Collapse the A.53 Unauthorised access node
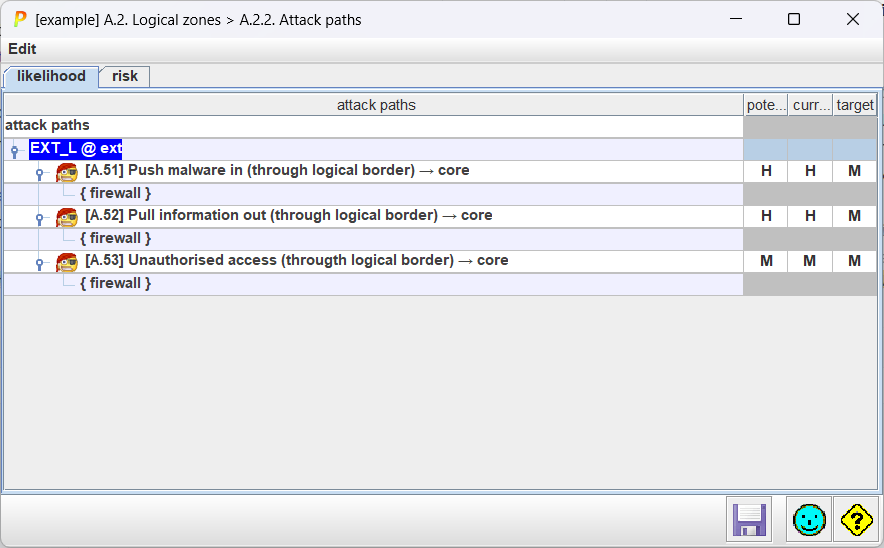Screen dimensions: 884x548 click(40, 263)
